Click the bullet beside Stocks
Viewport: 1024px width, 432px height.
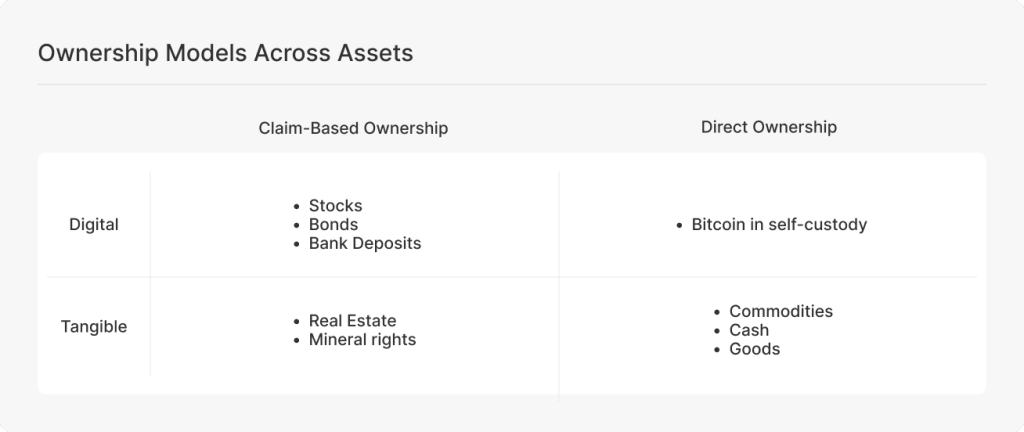(296, 207)
